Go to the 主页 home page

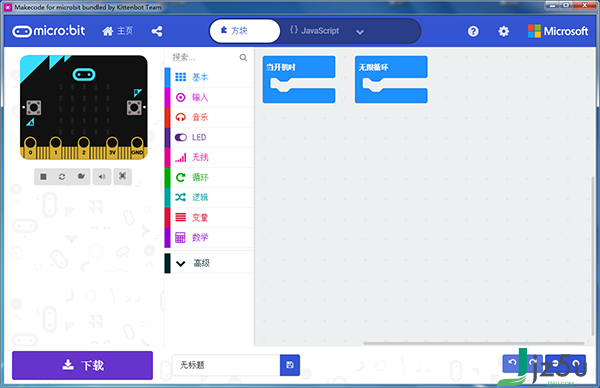click(117, 31)
